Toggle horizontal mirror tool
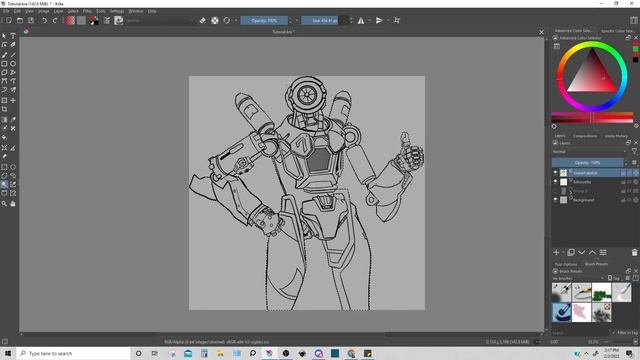Viewport: 640px width, 360px height. [361, 20]
